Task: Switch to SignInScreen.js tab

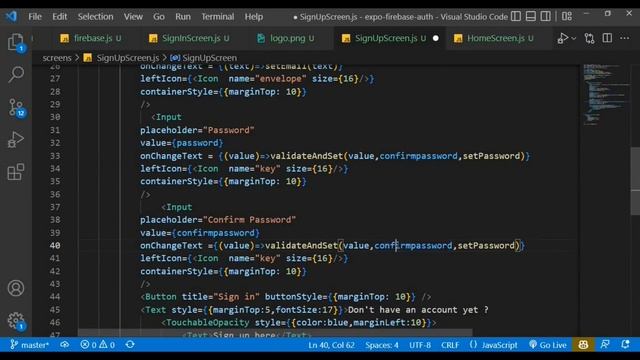Action: pyautogui.click(x=190, y=38)
